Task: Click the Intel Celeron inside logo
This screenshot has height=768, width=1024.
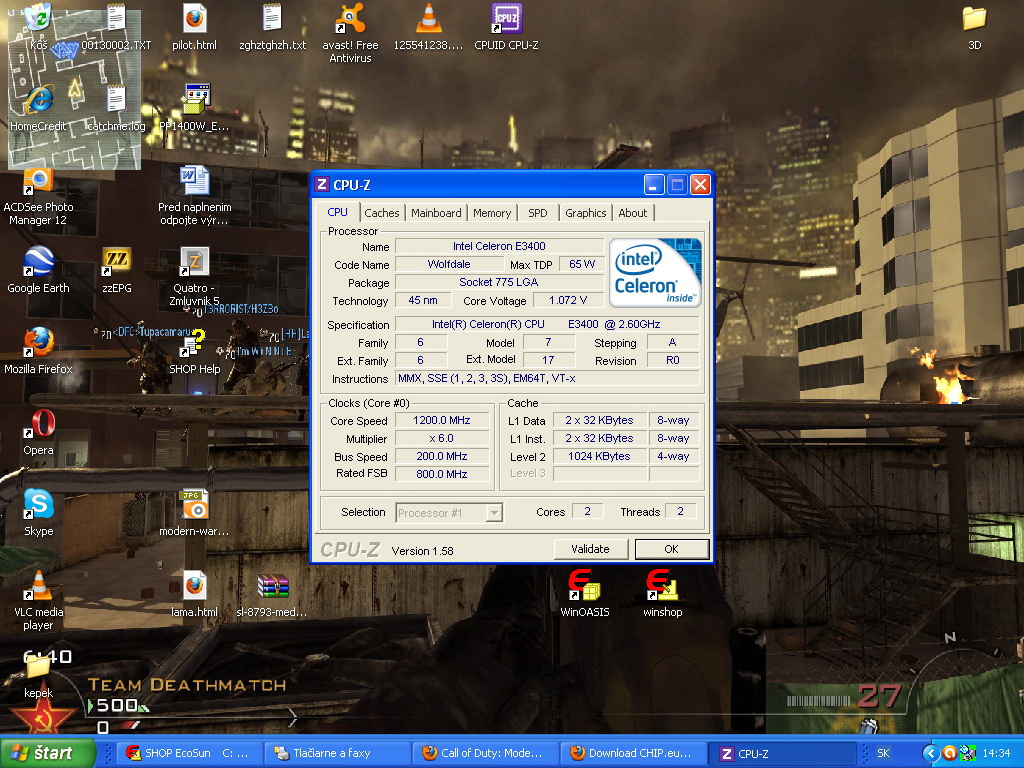Action: point(655,272)
